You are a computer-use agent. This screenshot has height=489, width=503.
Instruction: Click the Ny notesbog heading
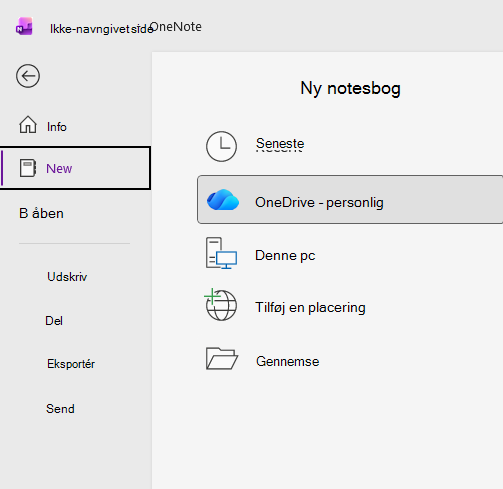pyautogui.click(x=350, y=88)
